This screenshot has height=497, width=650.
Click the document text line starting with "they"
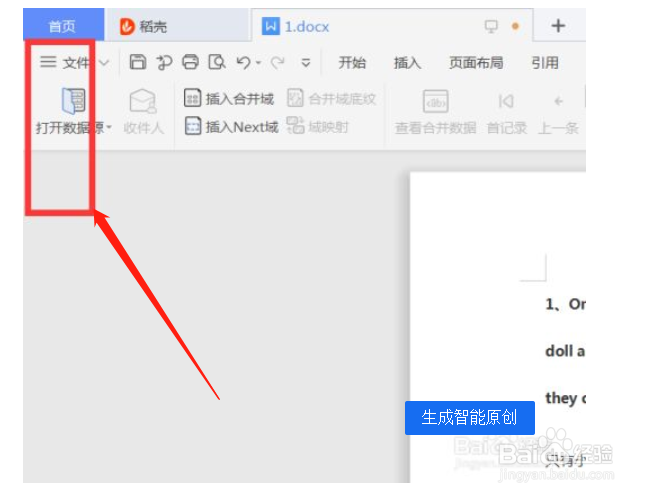[565, 398]
